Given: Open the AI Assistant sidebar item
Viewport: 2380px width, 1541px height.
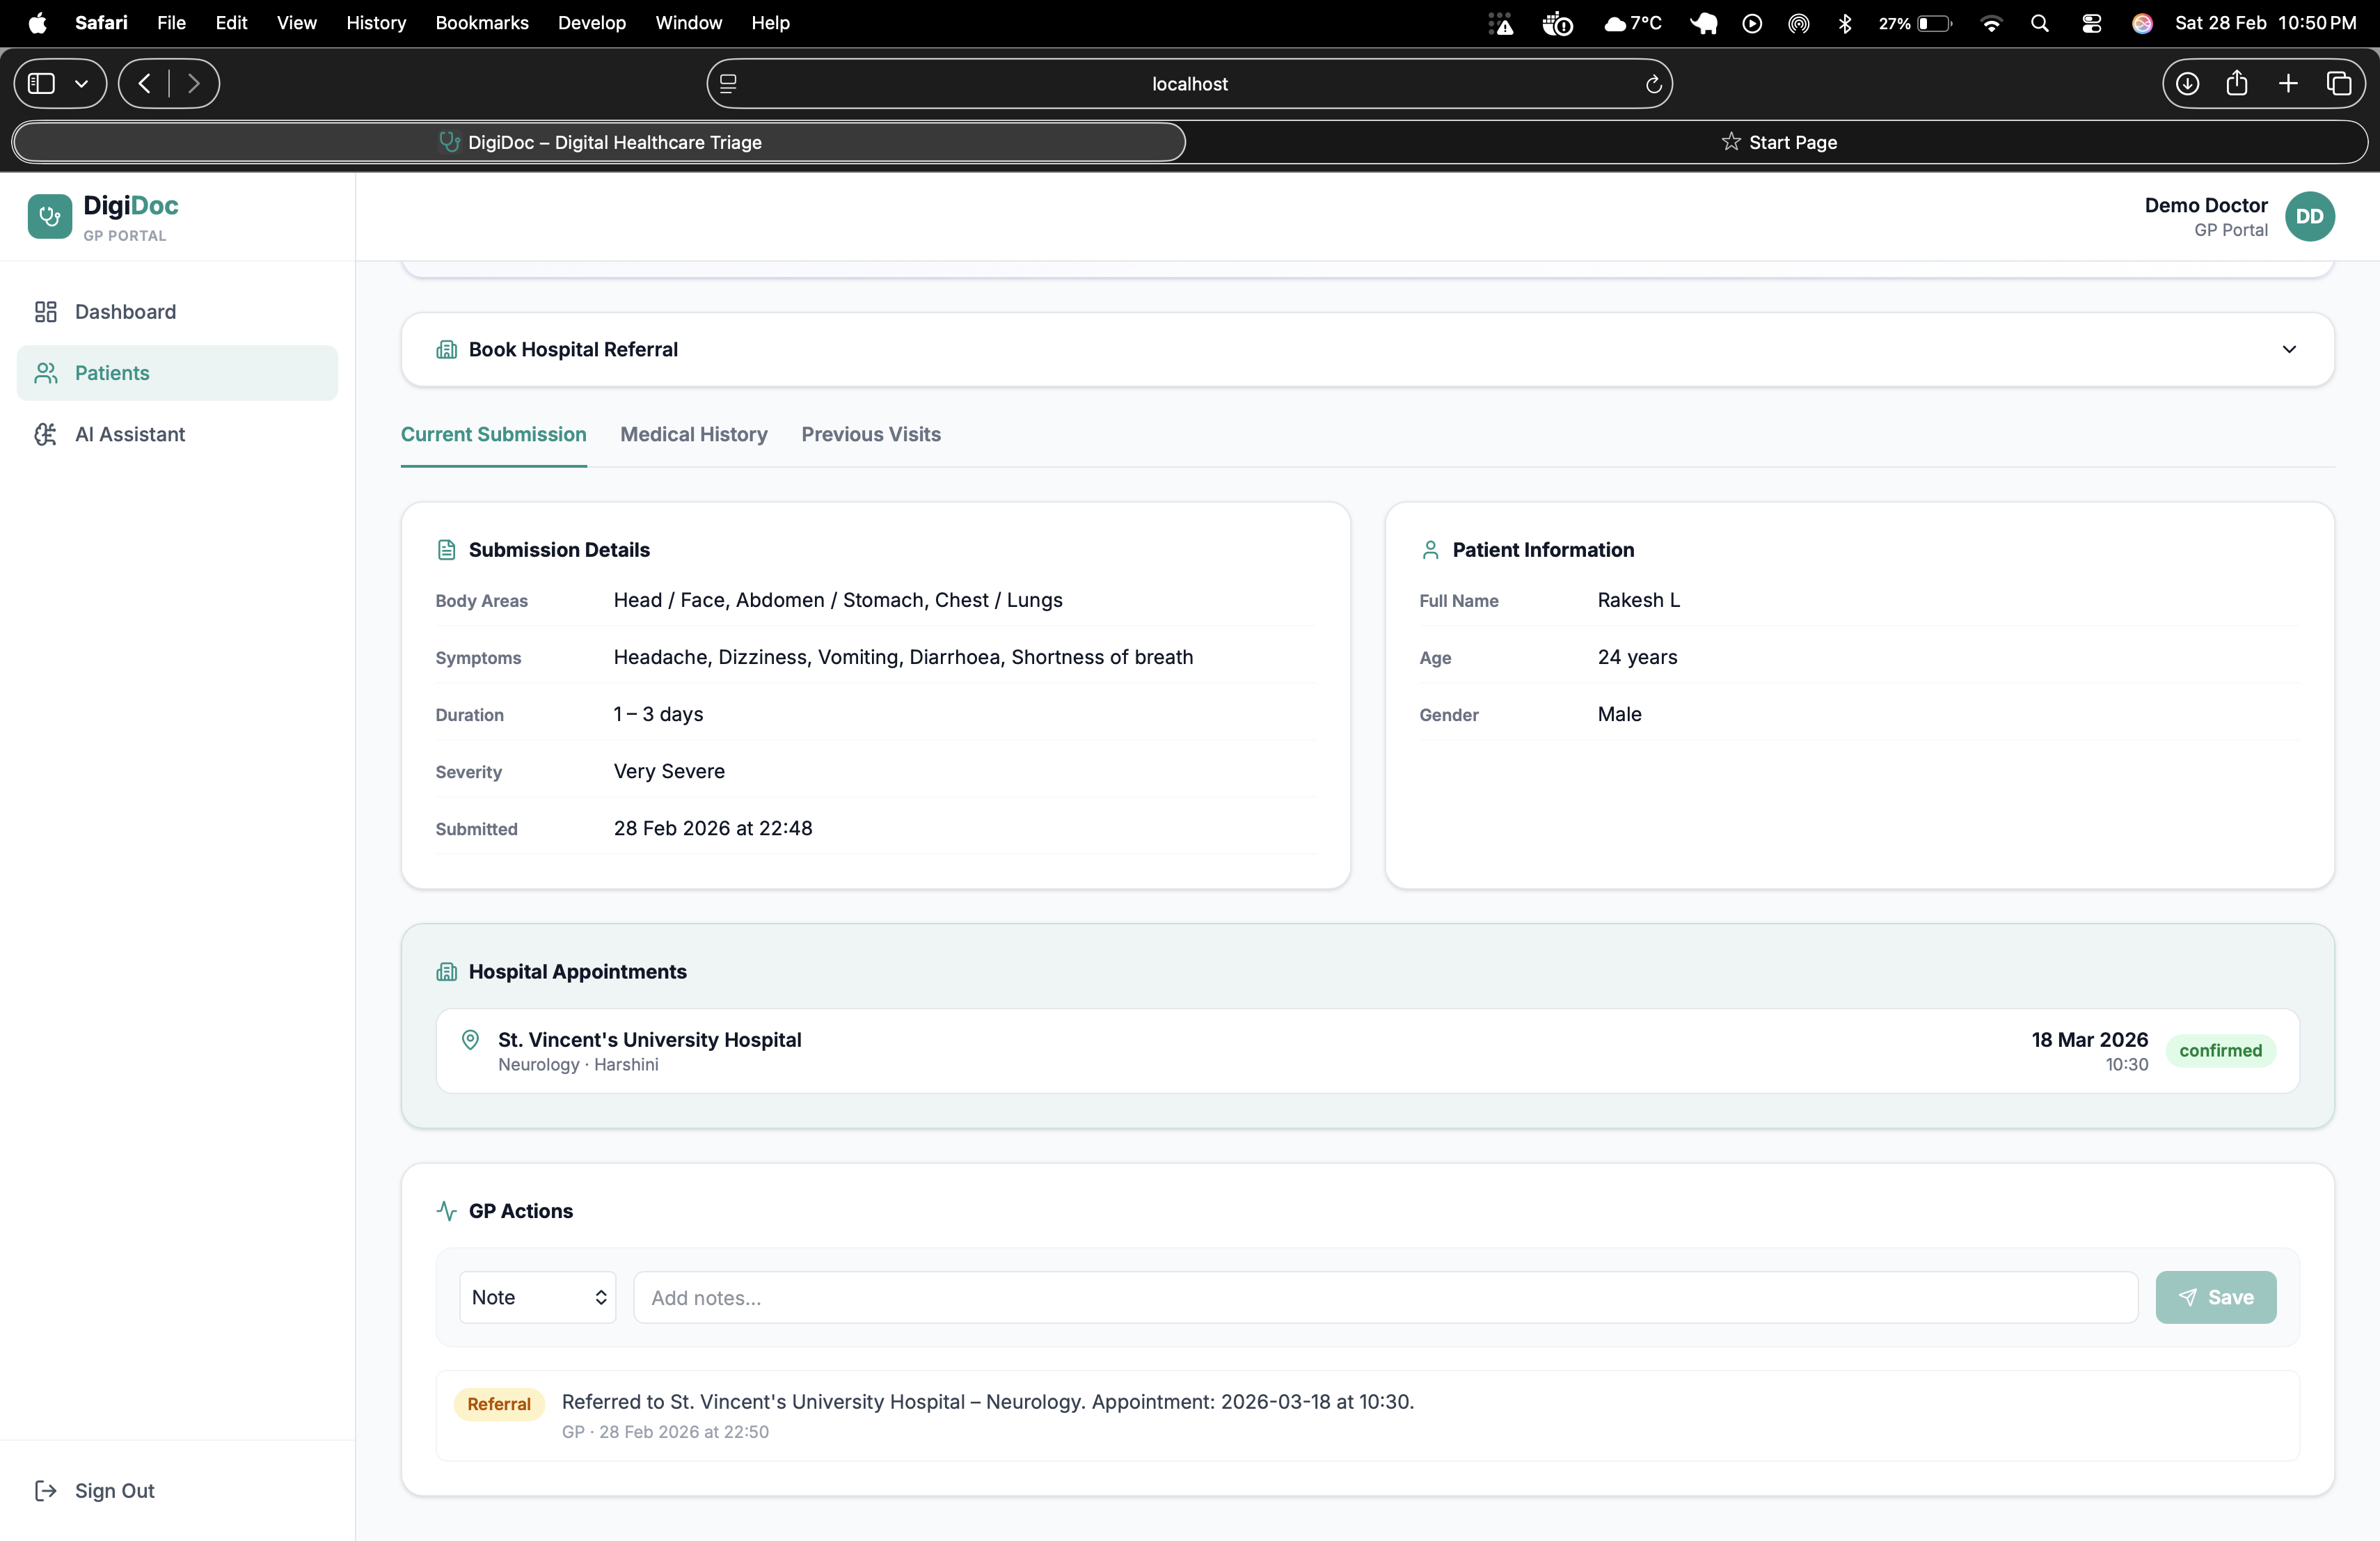Looking at the screenshot, I should click(x=129, y=434).
